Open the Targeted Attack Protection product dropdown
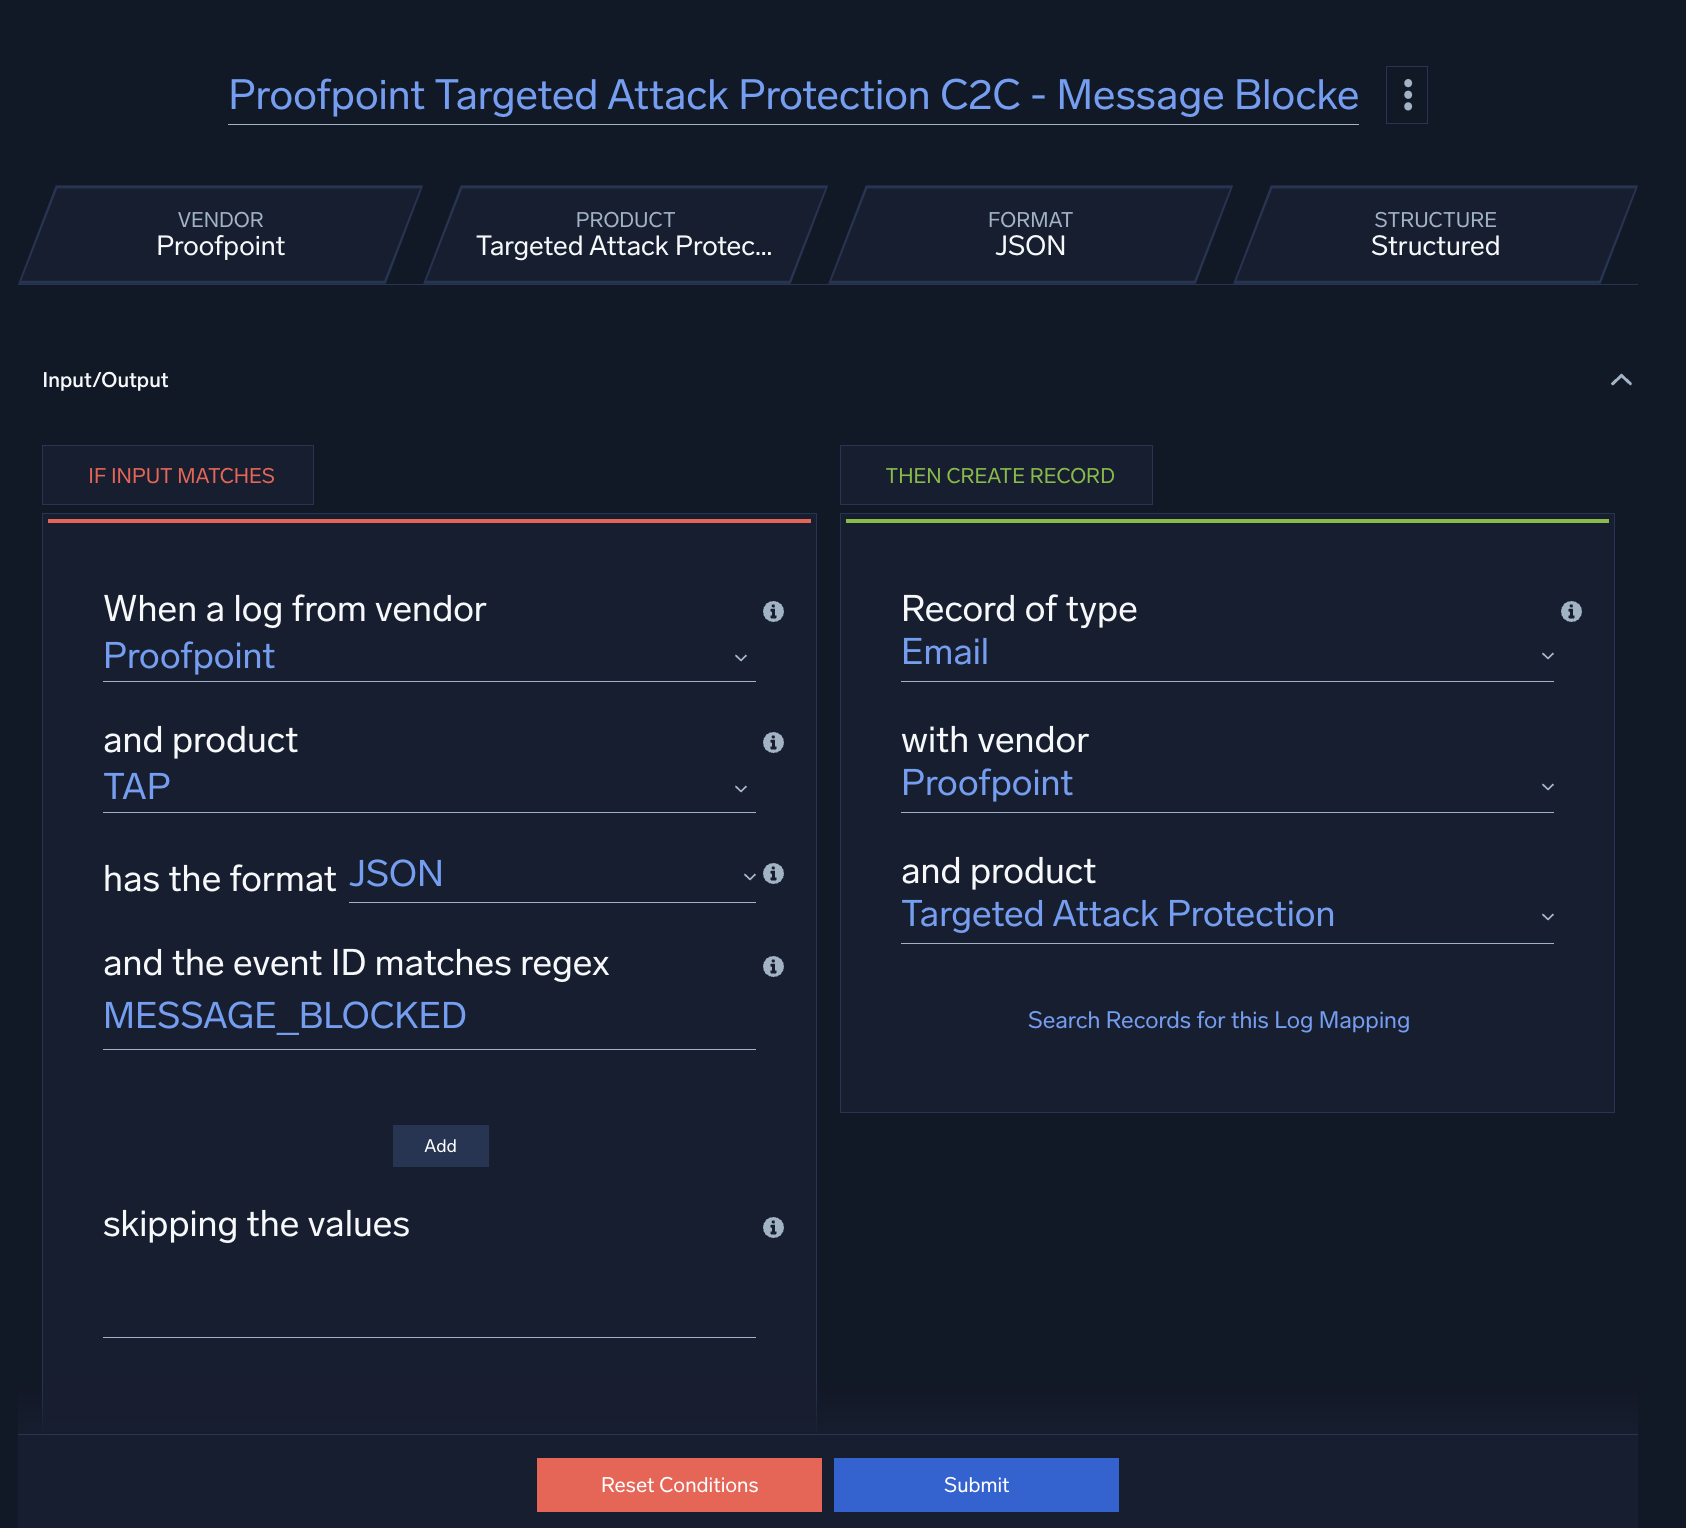Screen dimensions: 1686x1528 (x=1226, y=915)
